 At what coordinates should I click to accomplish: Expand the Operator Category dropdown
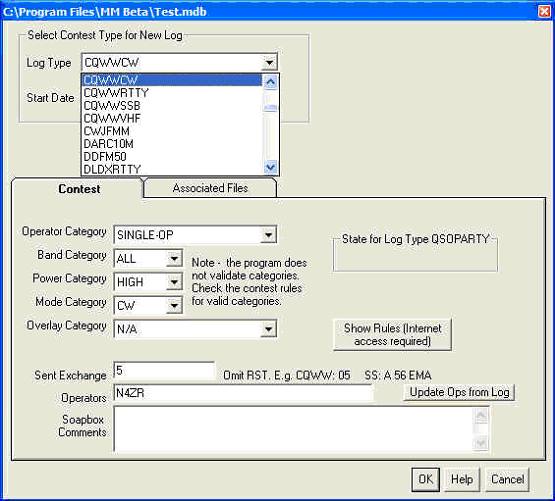point(268,235)
